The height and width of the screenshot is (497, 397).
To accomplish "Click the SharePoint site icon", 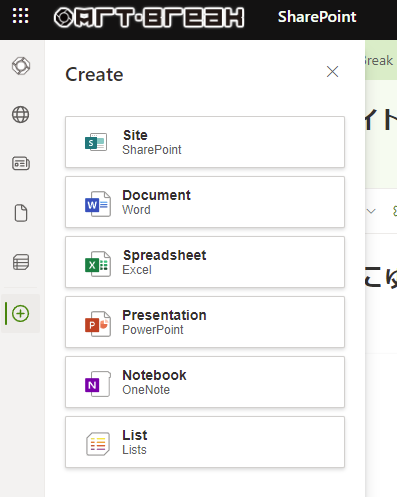I will (x=96, y=142).
